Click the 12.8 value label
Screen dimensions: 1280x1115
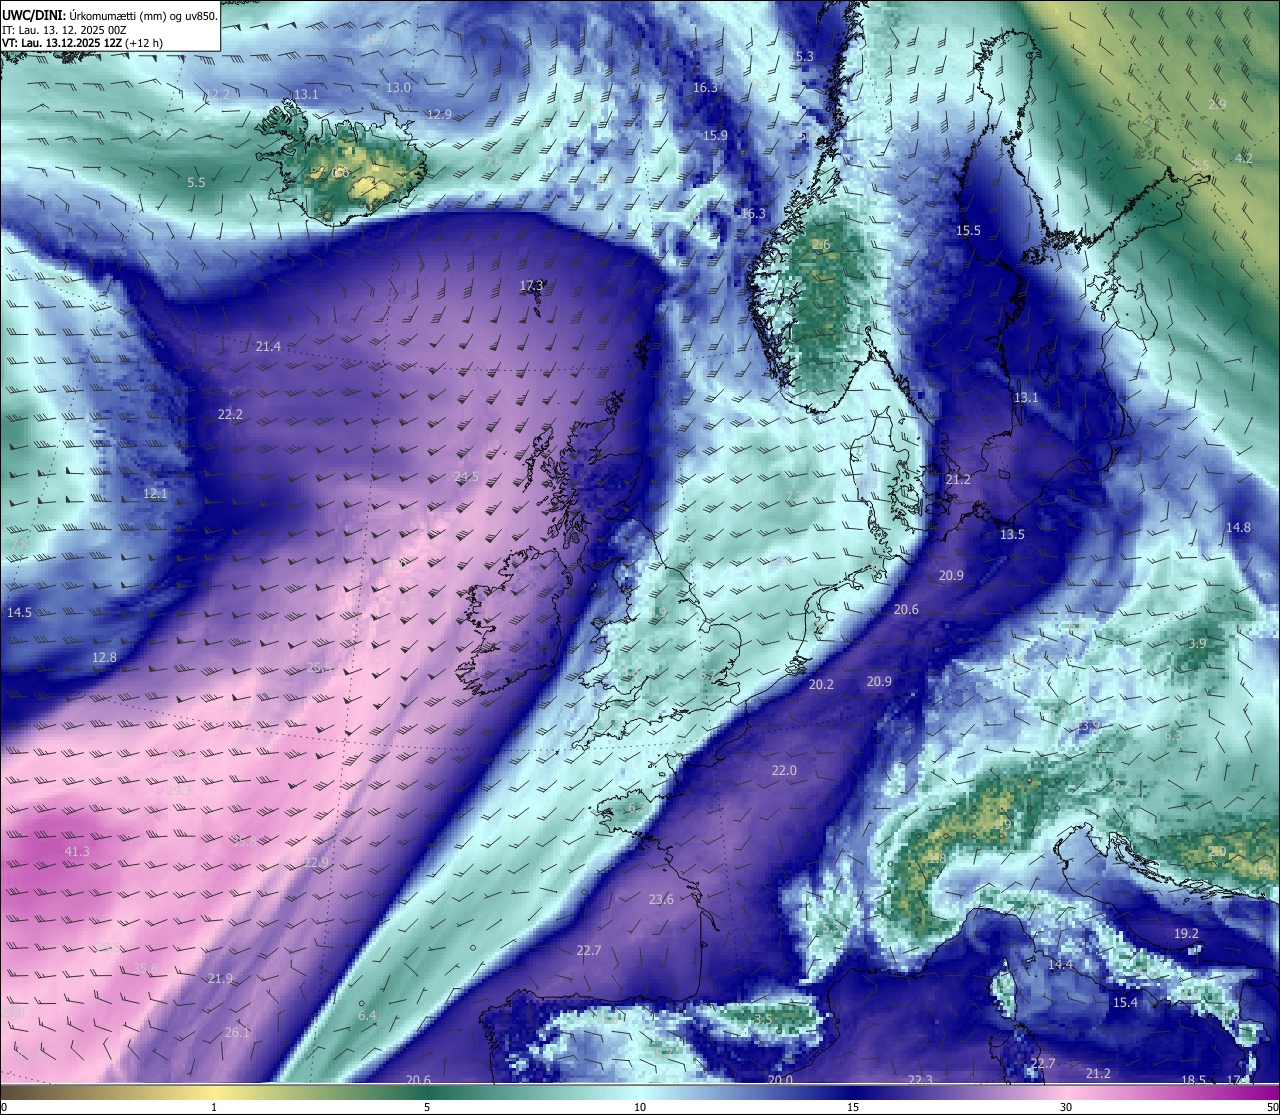[x=104, y=657]
